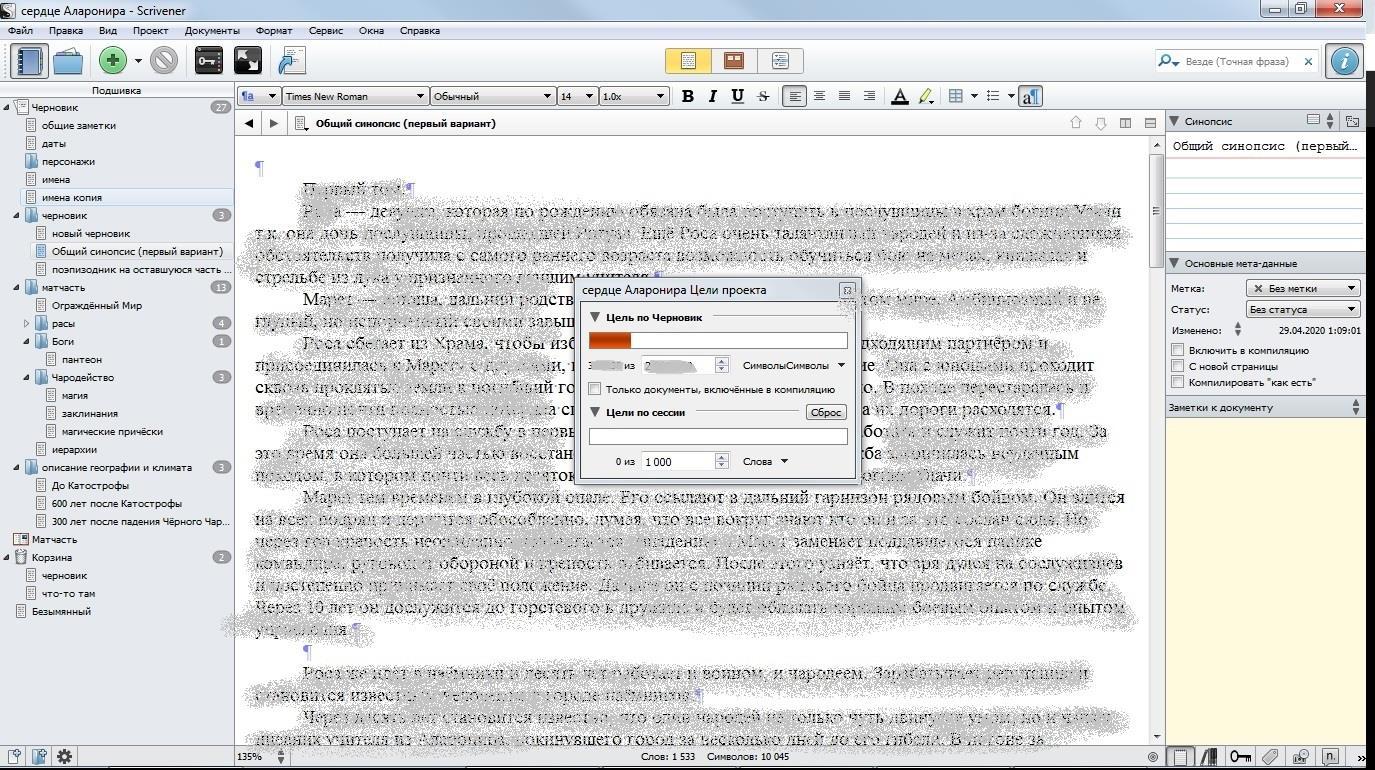Expand the "расы" folder in binder
This screenshot has height=770, width=1375.
(27, 323)
